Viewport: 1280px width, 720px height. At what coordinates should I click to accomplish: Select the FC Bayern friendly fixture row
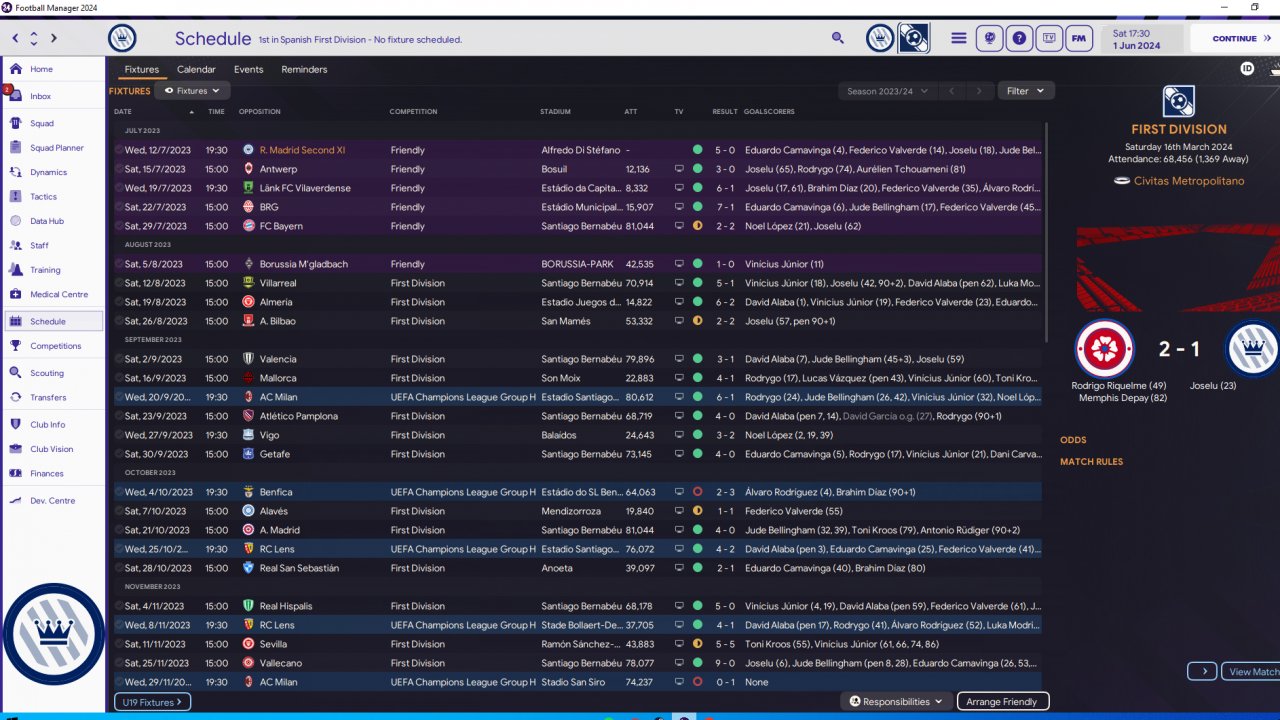(577, 226)
